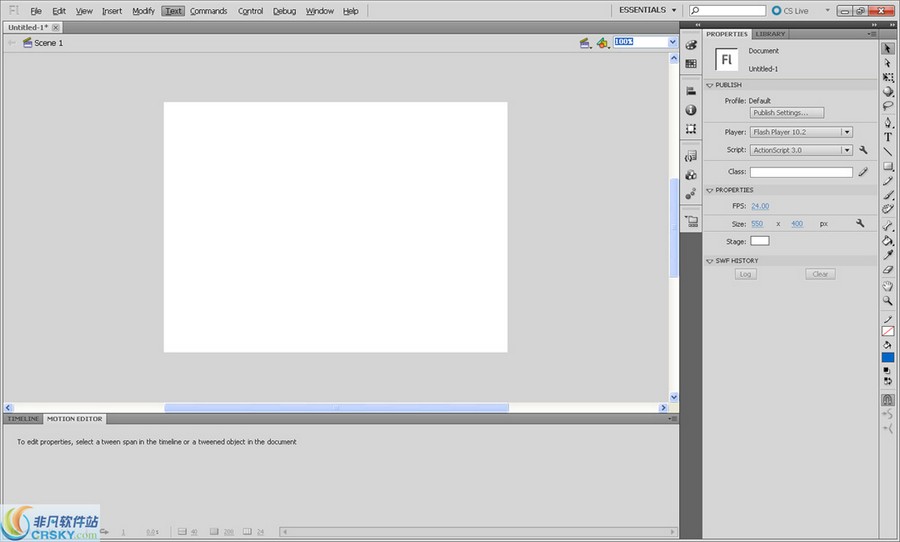
Task: Click the Black and White colors icon
Action: 887,371
